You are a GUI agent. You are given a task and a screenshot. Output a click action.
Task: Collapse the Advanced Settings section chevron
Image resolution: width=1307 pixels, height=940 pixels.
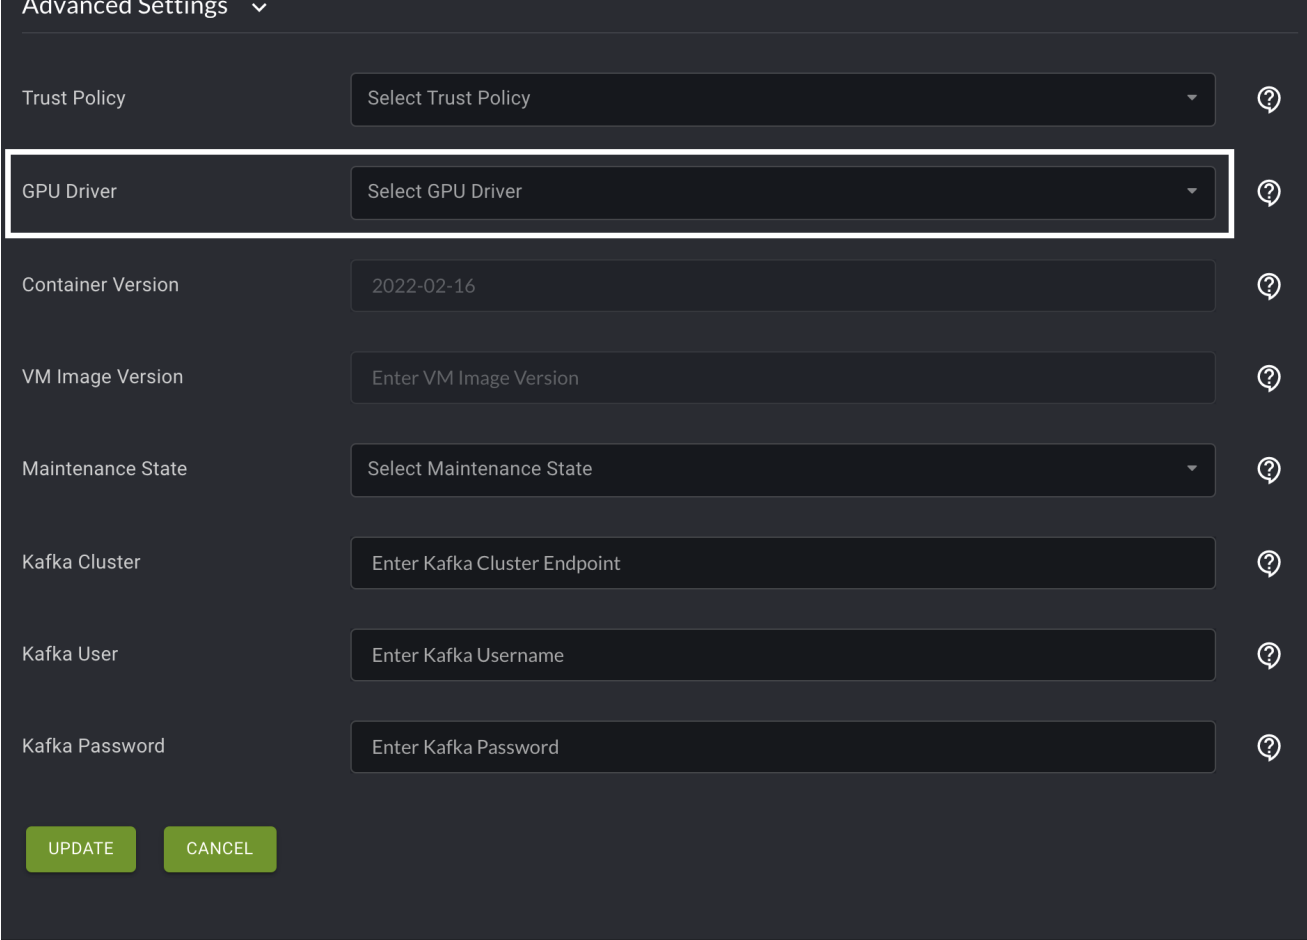click(261, 9)
